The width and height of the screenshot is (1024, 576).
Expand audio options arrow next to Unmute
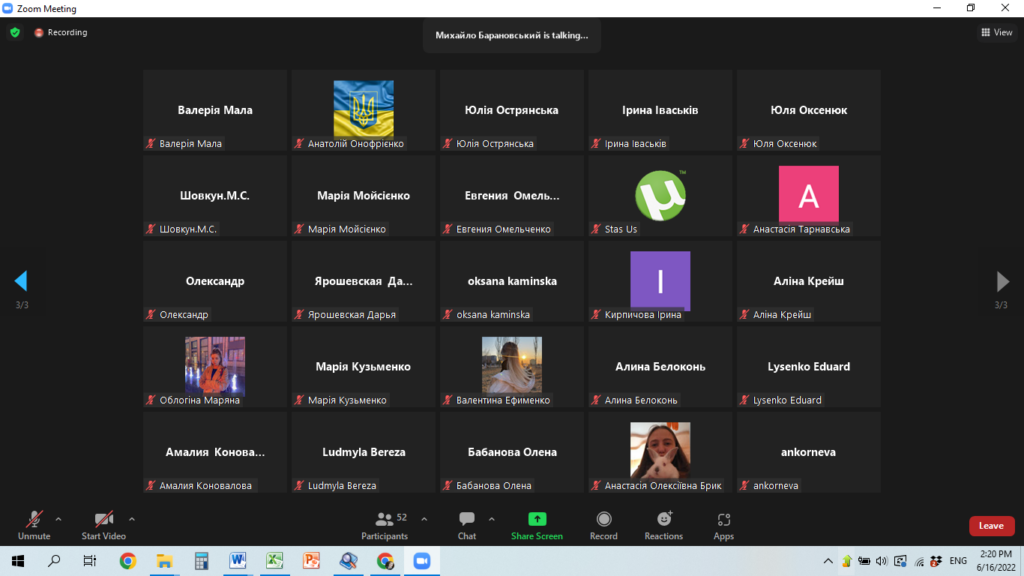click(x=58, y=519)
